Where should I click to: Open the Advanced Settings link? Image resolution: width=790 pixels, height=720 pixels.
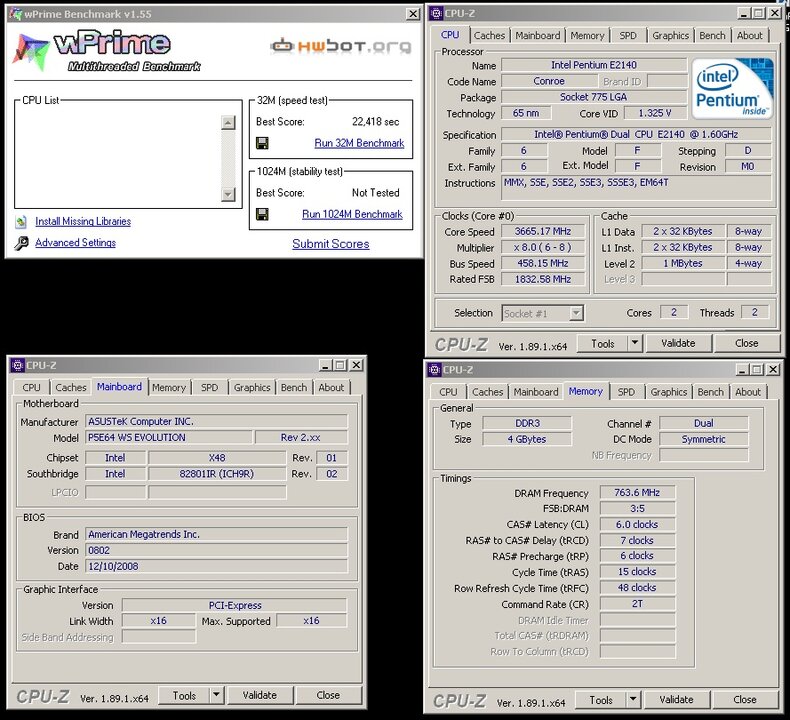(76, 242)
